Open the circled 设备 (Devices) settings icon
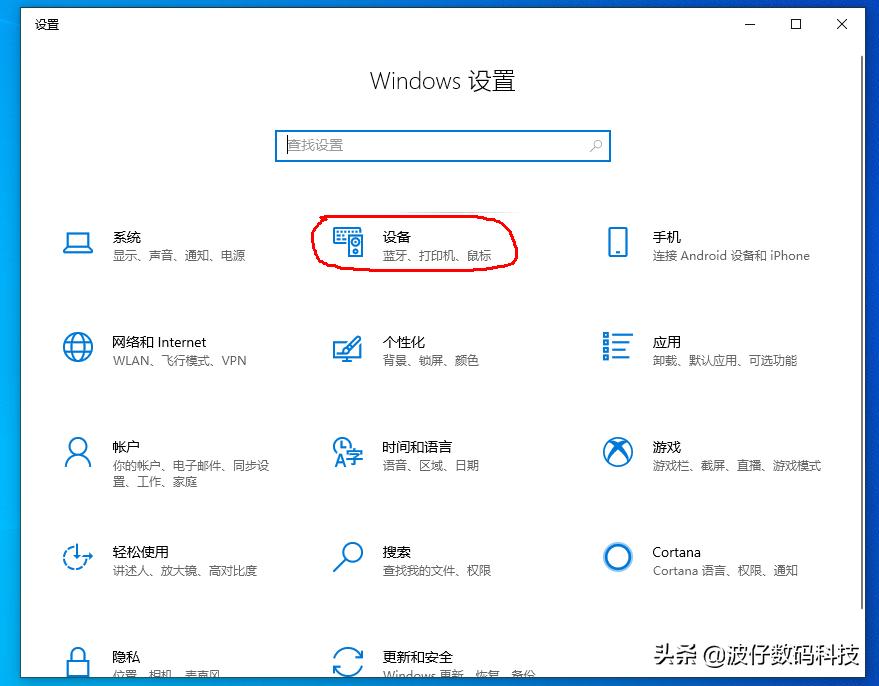The image size is (879, 686). (348, 242)
